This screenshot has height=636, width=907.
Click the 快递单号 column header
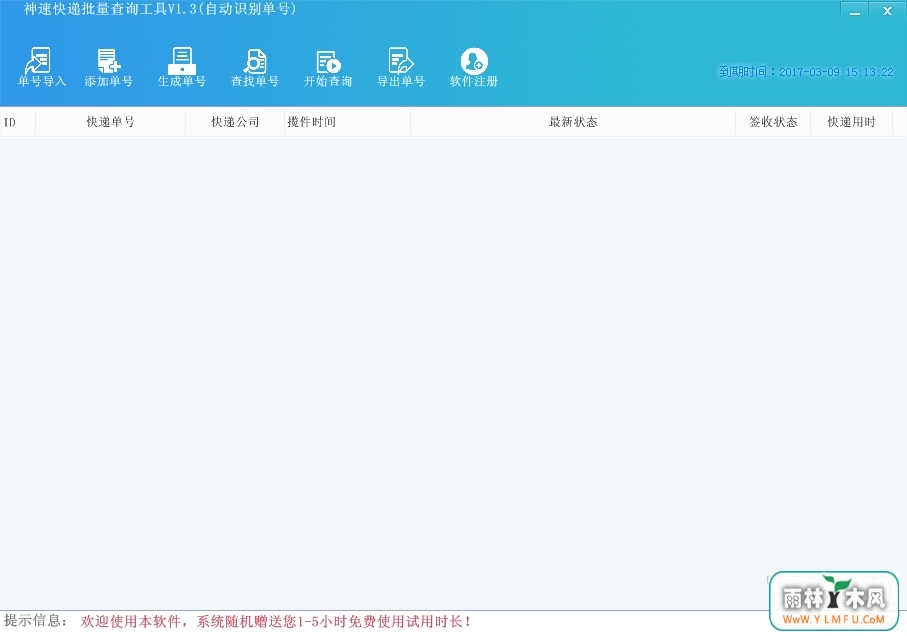point(110,122)
